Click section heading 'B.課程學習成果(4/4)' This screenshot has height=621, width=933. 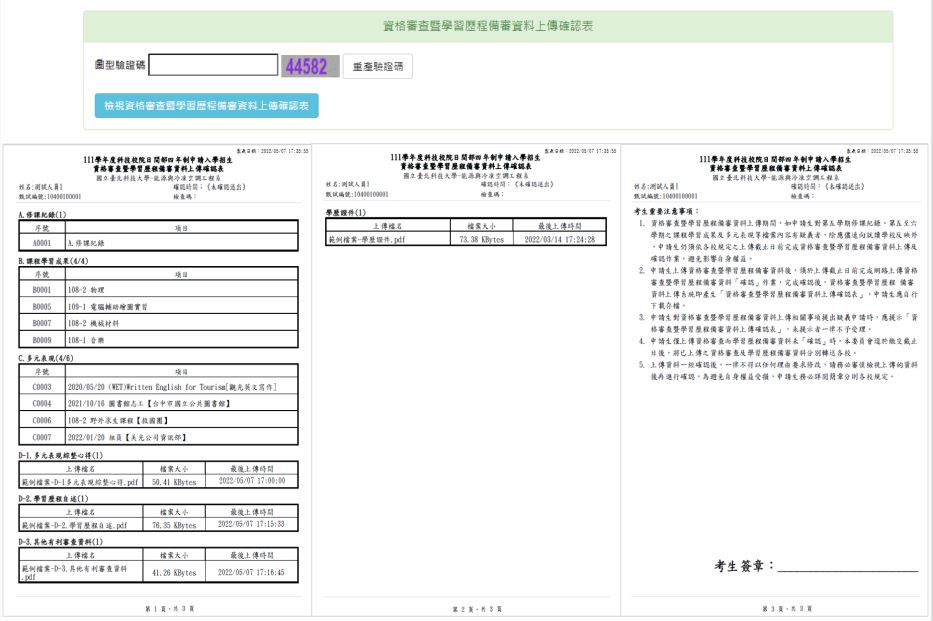(53, 261)
